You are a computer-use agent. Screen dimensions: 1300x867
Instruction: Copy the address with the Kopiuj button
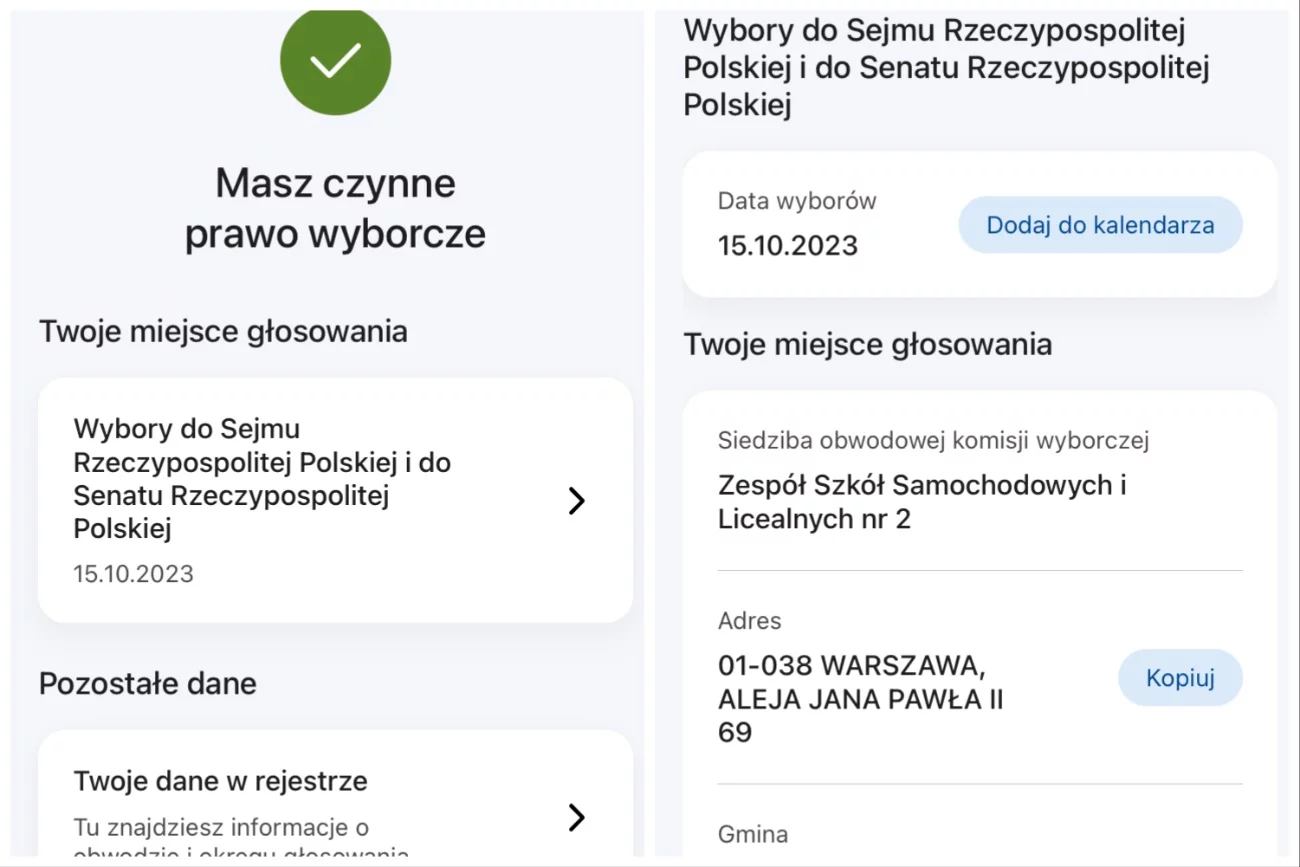[1180, 678]
